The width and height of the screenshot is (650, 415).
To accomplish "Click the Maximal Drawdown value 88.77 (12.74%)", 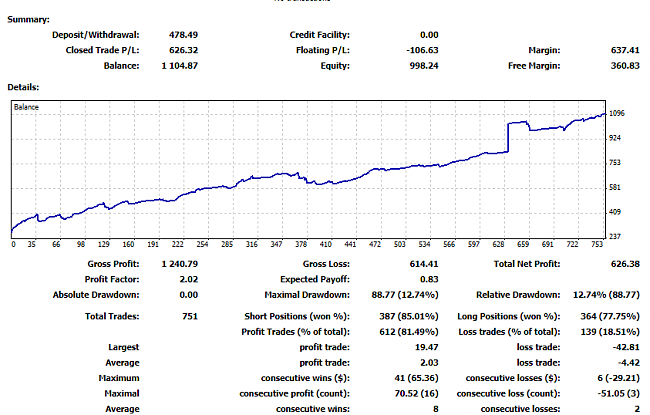I will 401,294.
